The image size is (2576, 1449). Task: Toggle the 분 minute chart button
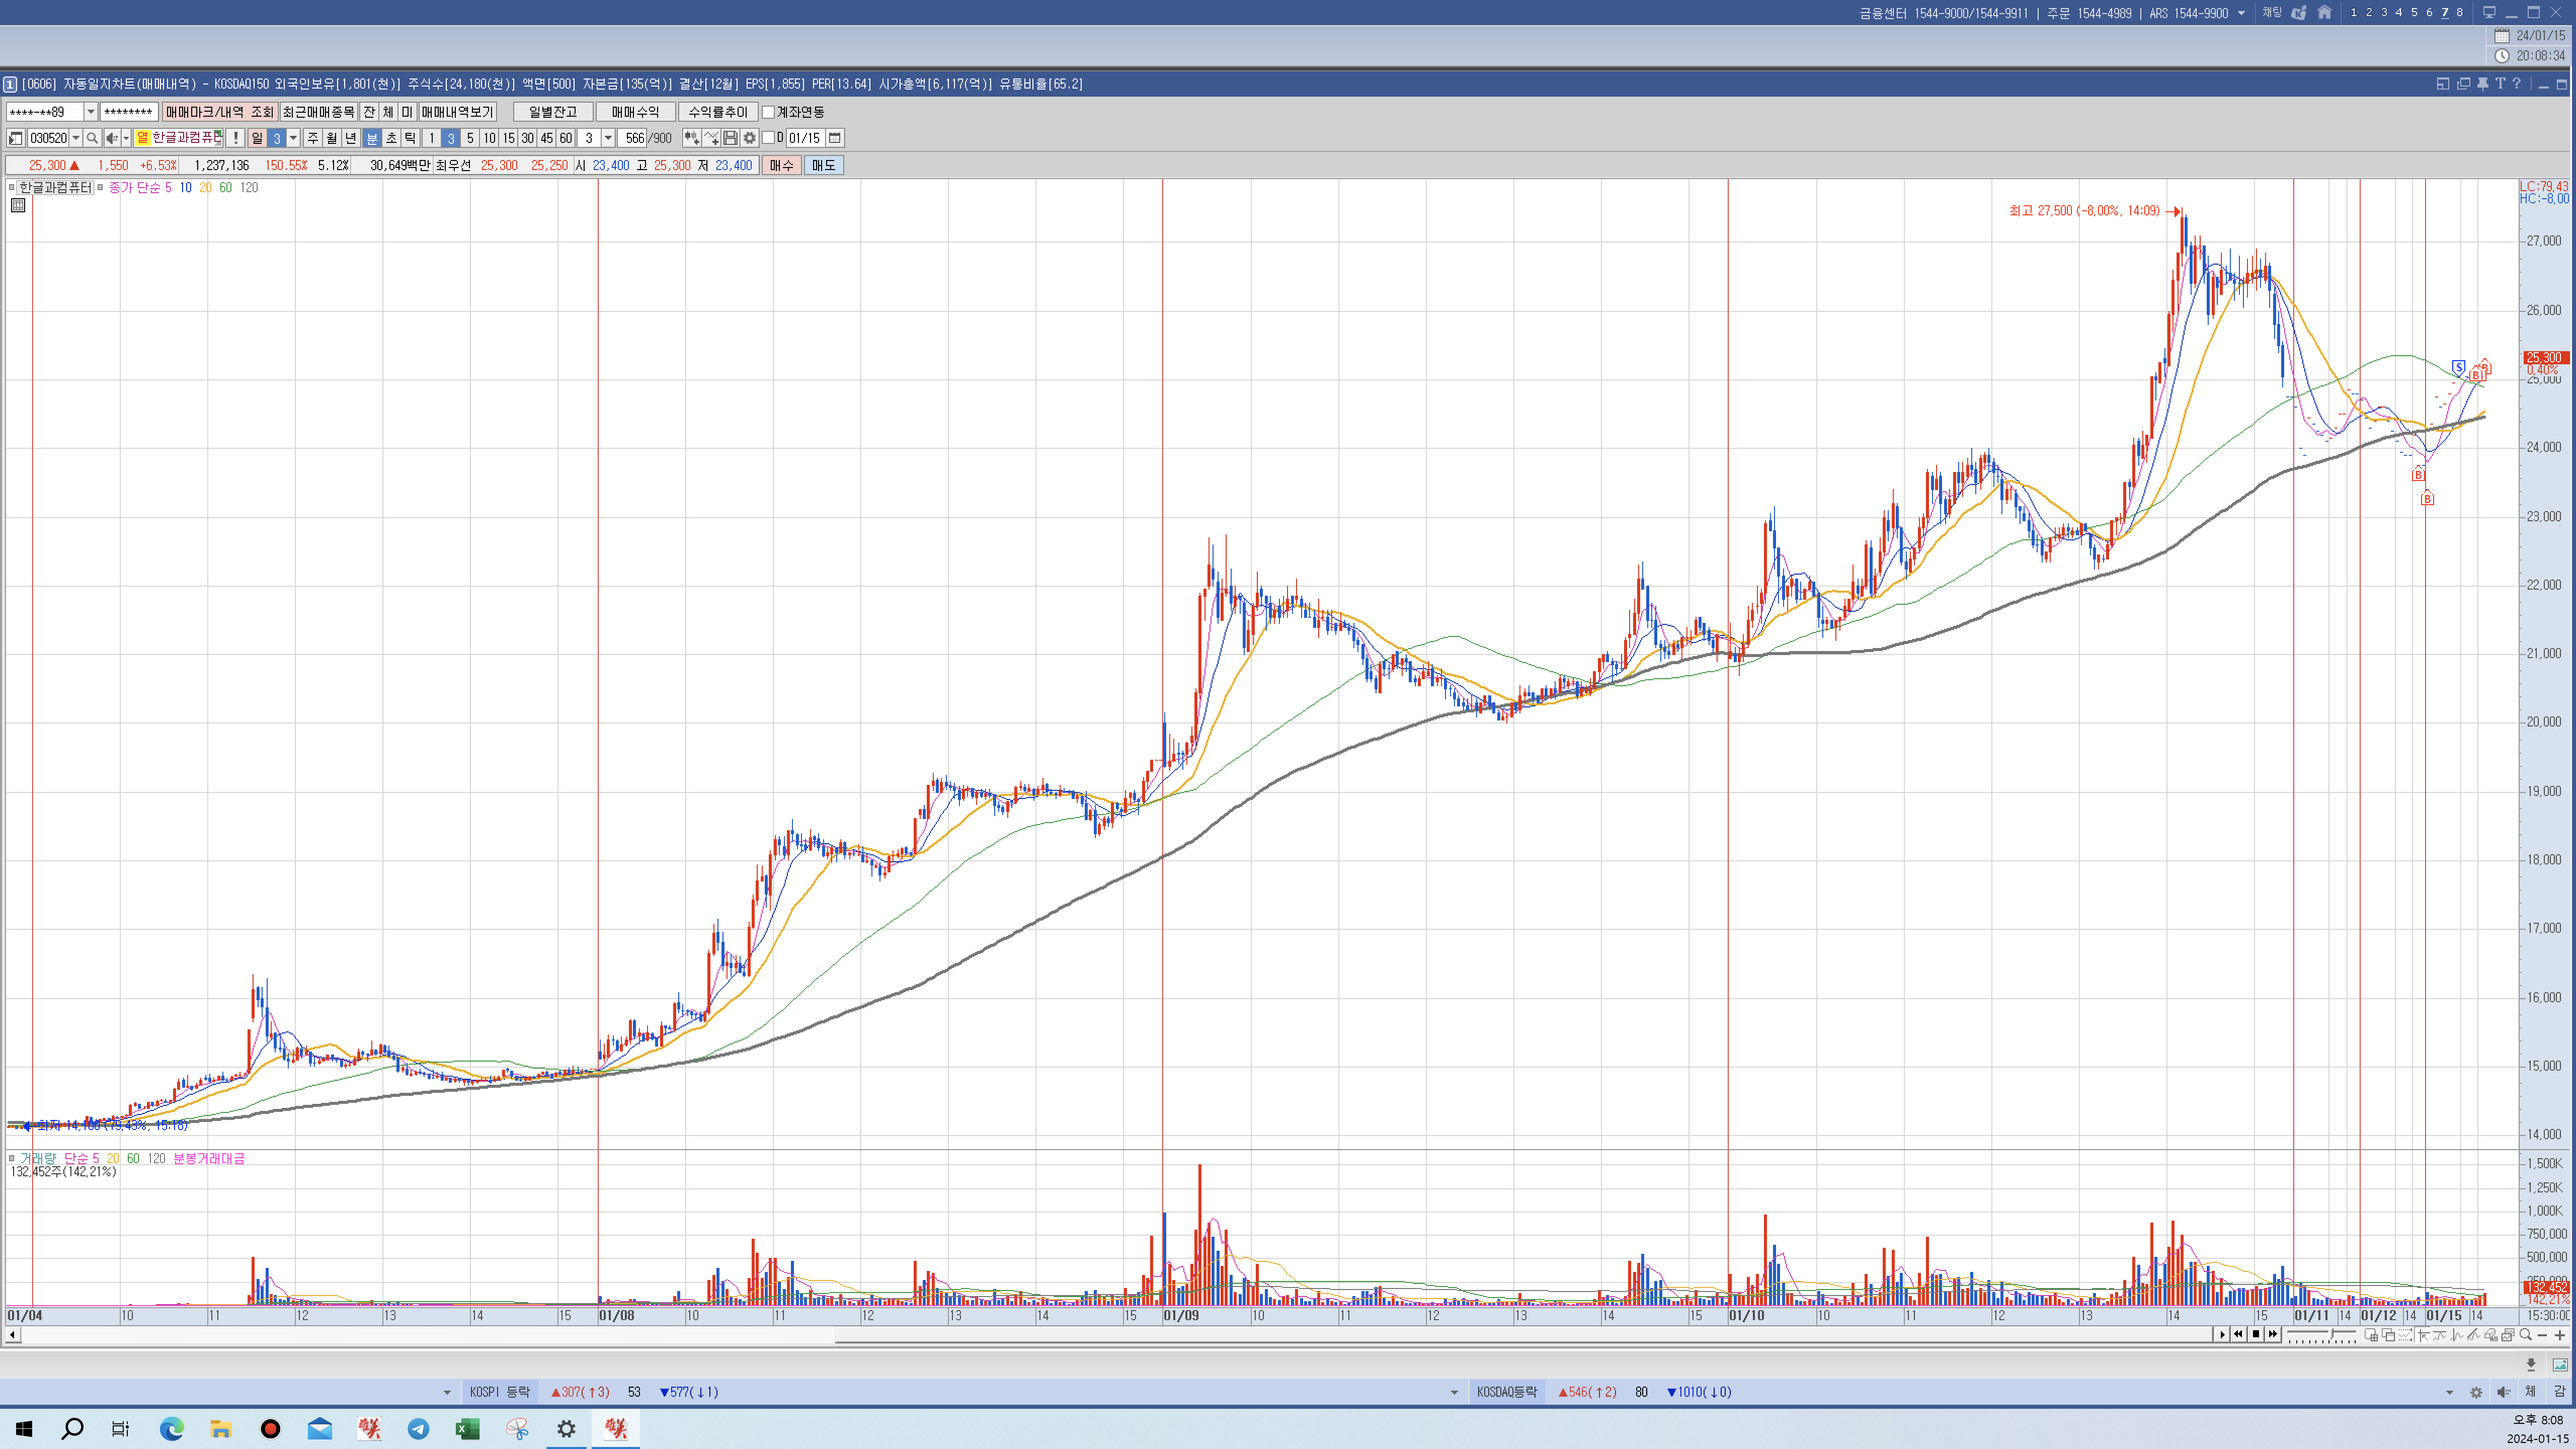pos(372,138)
